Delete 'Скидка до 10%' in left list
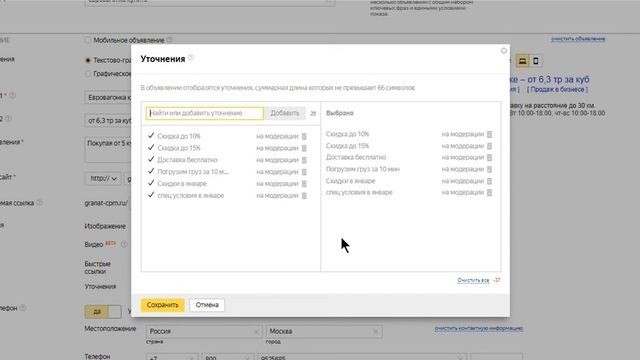Screen dimensions: 640x360 tap(304, 136)
